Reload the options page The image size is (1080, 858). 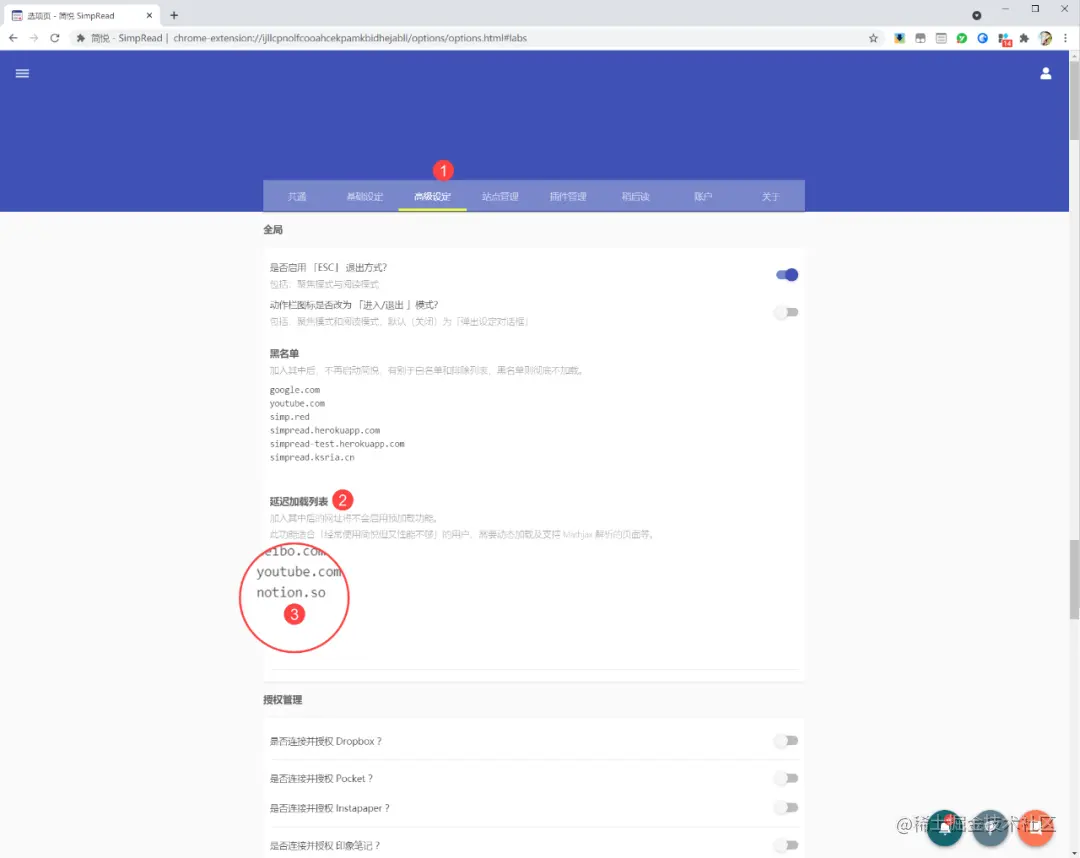54,38
